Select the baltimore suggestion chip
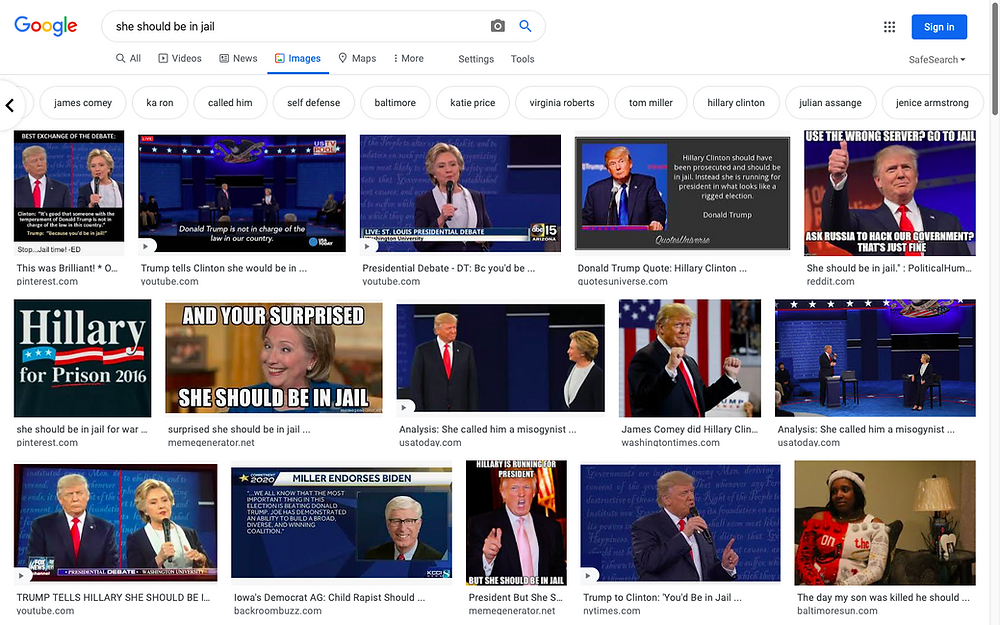This screenshot has height=625, width=1000. tap(395, 103)
